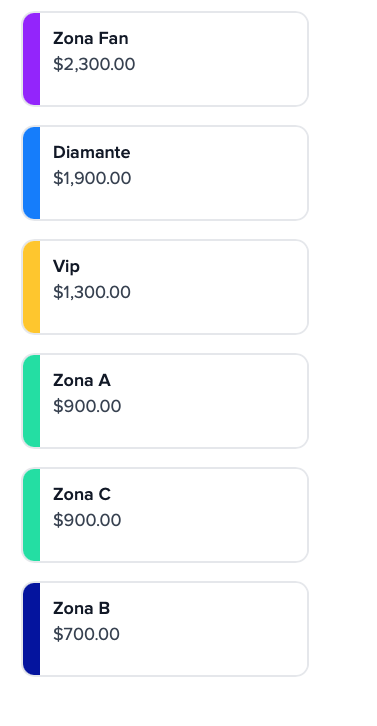Click the $700.00 Zona B price
Viewport: 377px width, 726px height.
(86, 634)
